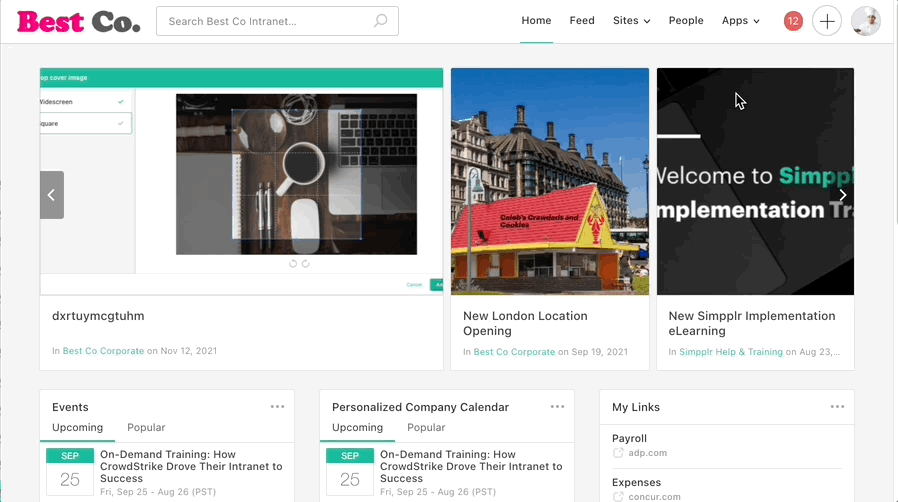
Task: Open New London Location Opening article
Action: pos(525,323)
